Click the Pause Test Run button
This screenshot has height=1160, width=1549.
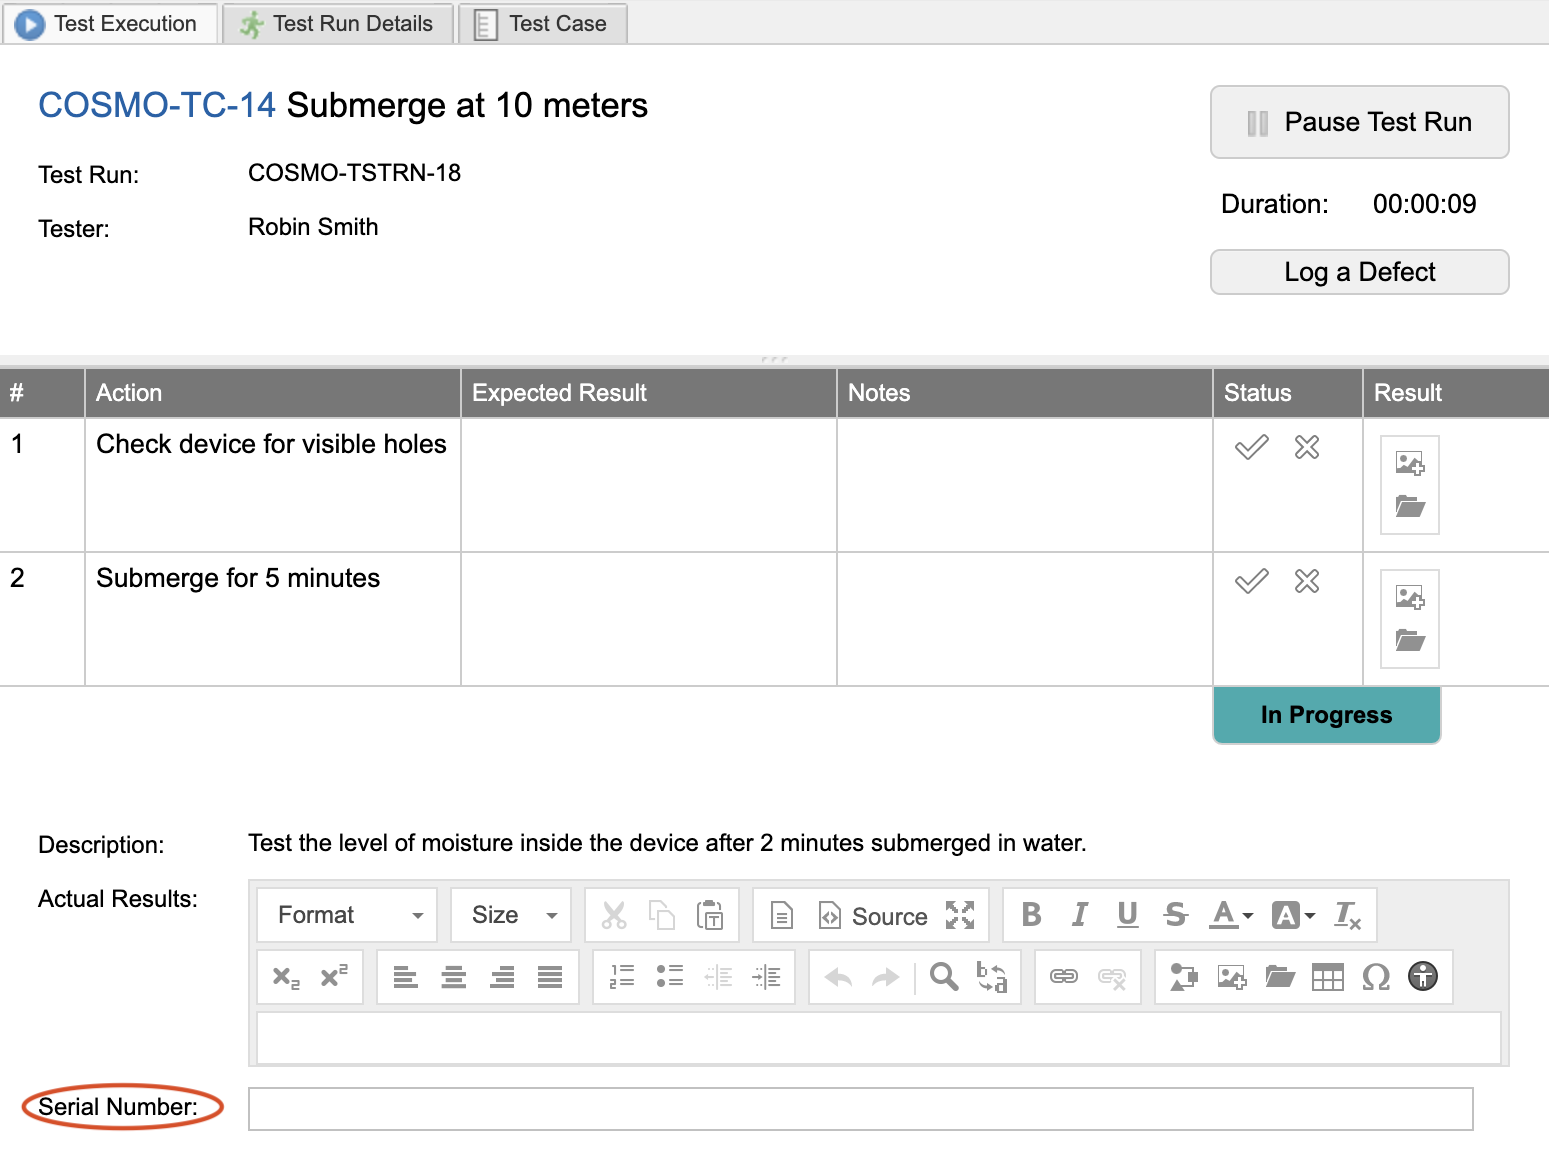pyautogui.click(x=1359, y=122)
